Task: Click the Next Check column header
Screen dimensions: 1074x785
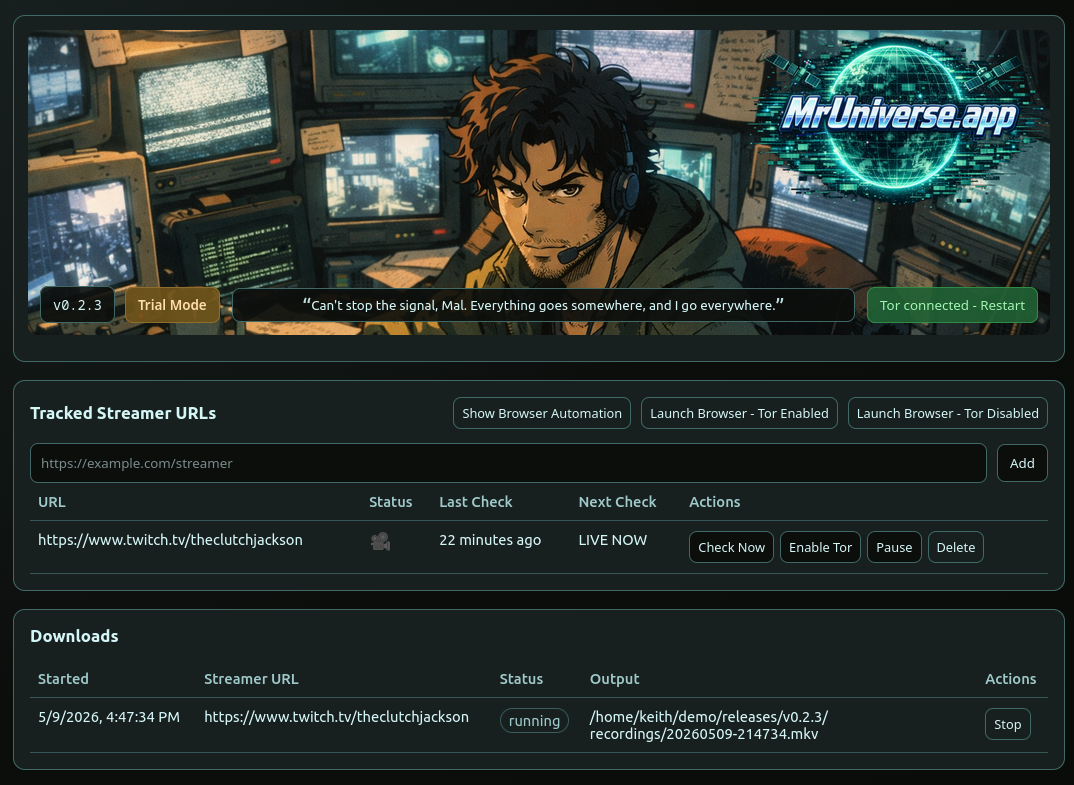Action: [617, 501]
